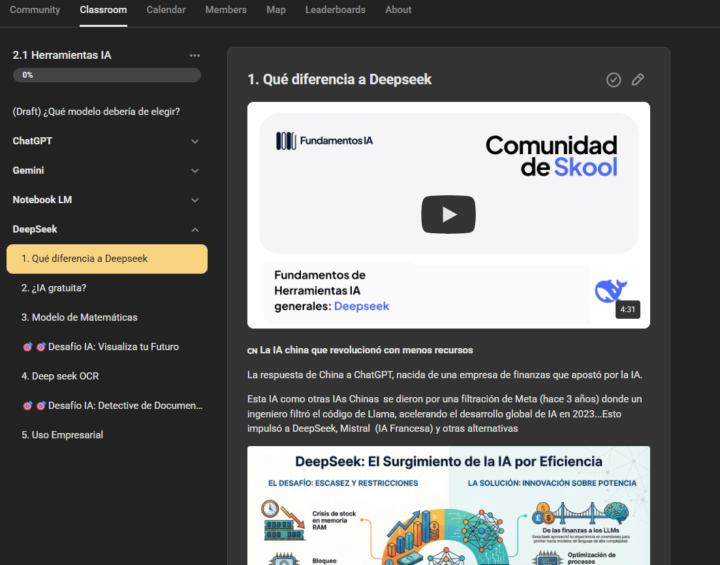720x565 pixels.
Task: Switch to the Members tab
Action: (226, 10)
